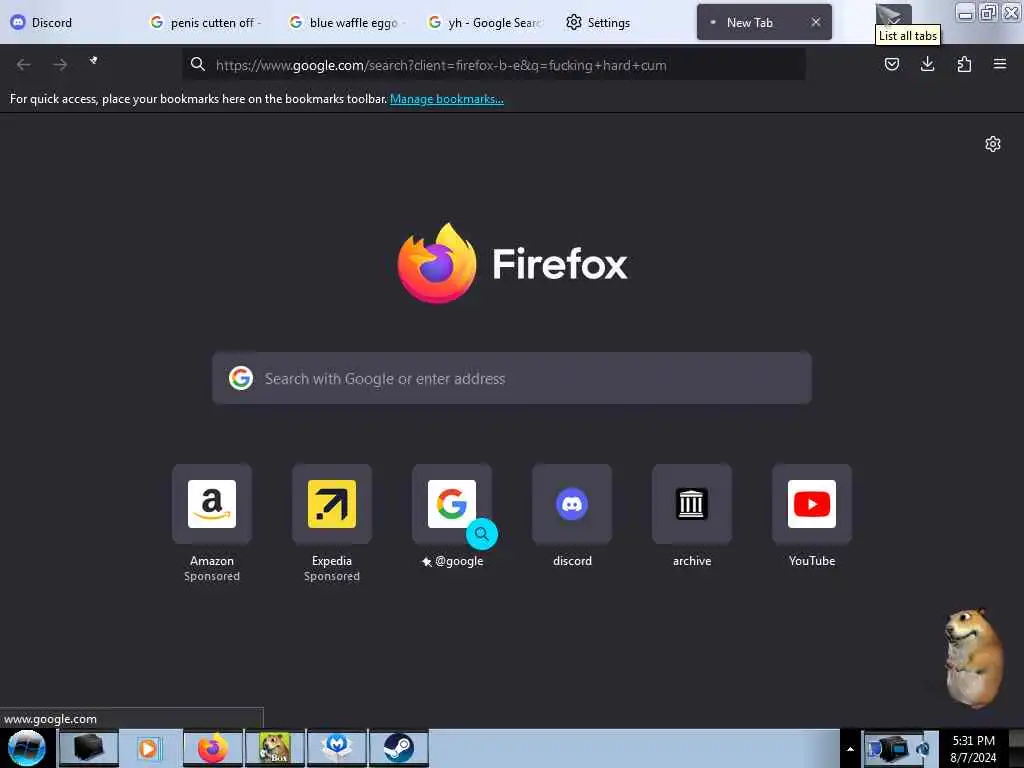The width and height of the screenshot is (1024, 768).
Task: Open new tab page personalize gear
Action: (993, 144)
